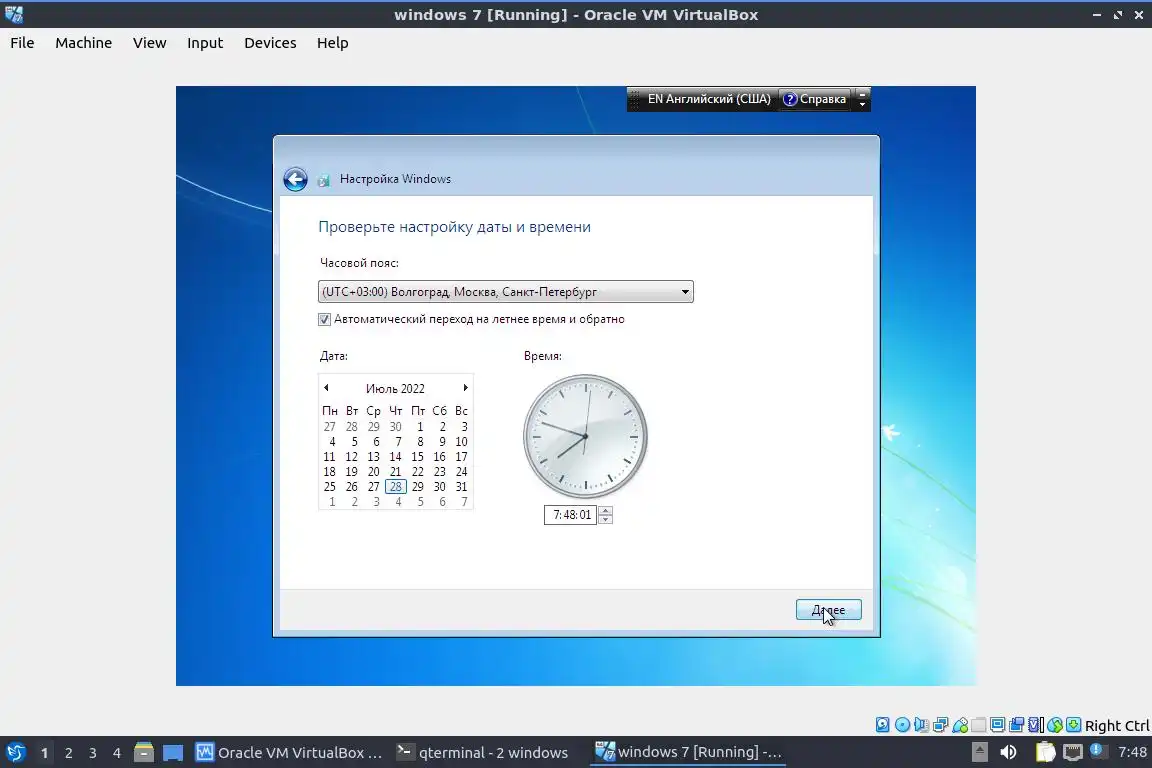Select day 31 in the calendar
This screenshot has width=1152, height=768.
tap(461, 487)
